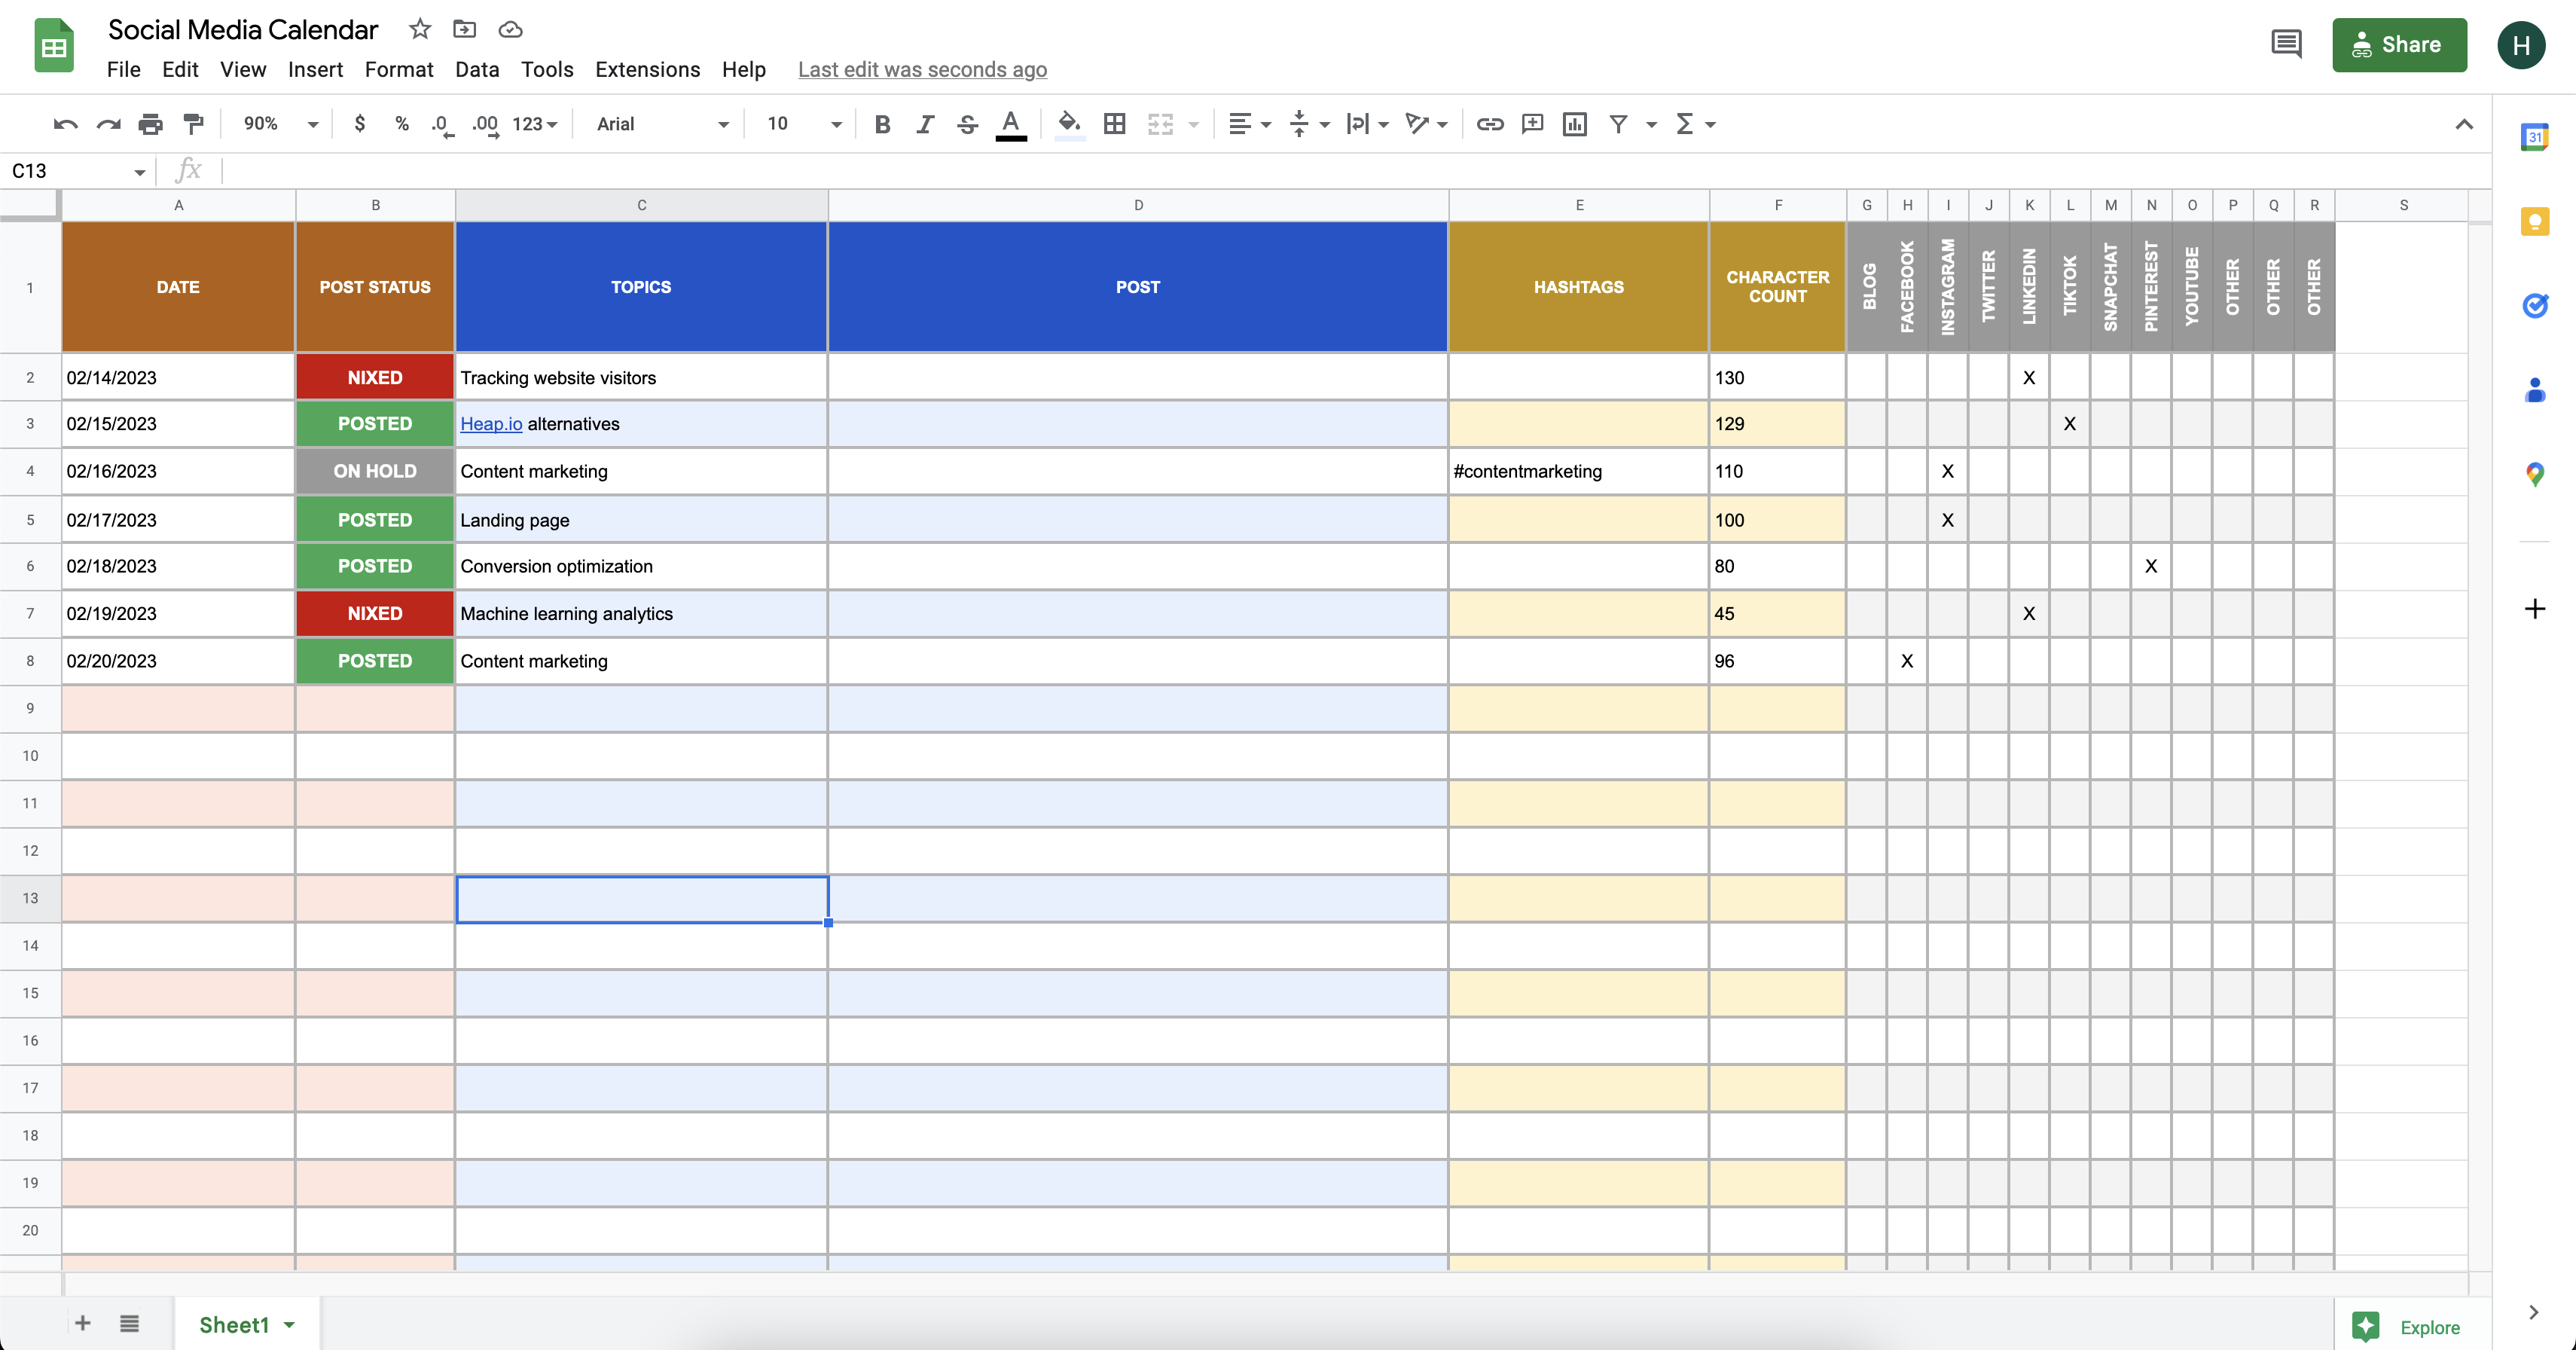The width and height of the screenshot is (2576, 1350).
Task: Open the Edit menu
Action: coord(180,69)
